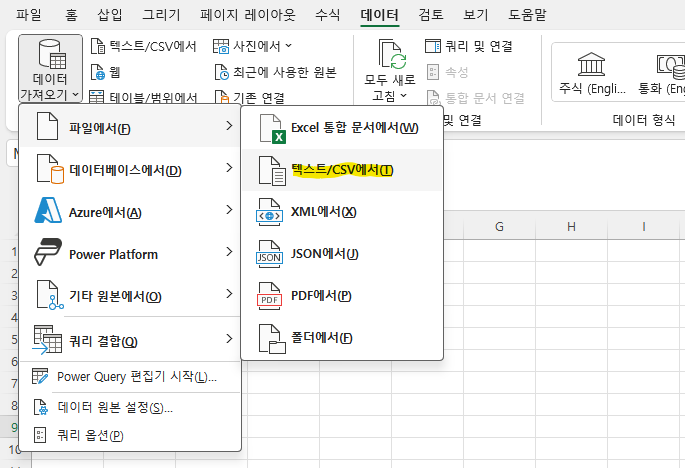Click the Excel workbook file icon
The width and height of the screenshot is (685, 468).
pos(273,129)
